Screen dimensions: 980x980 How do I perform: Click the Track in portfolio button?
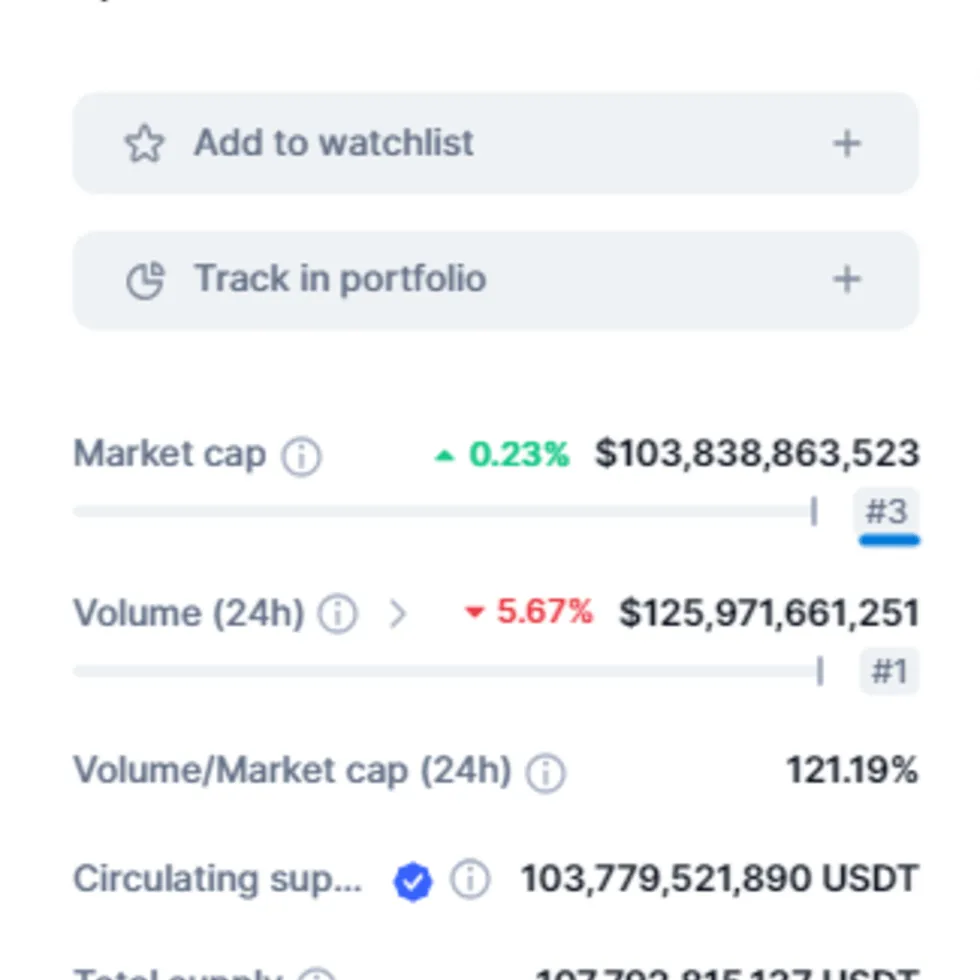click(496, 280)
